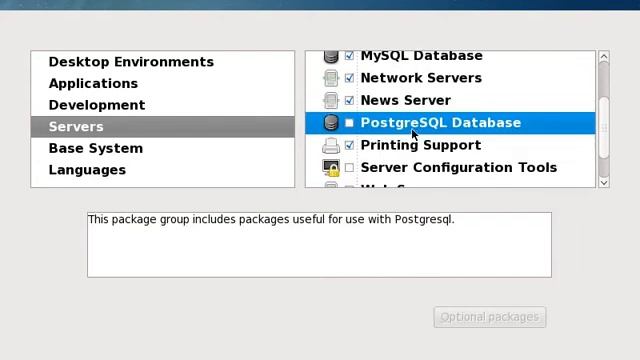Select the Servers category
This screenshot has width=640, height=360.
[x=162, y=127]
